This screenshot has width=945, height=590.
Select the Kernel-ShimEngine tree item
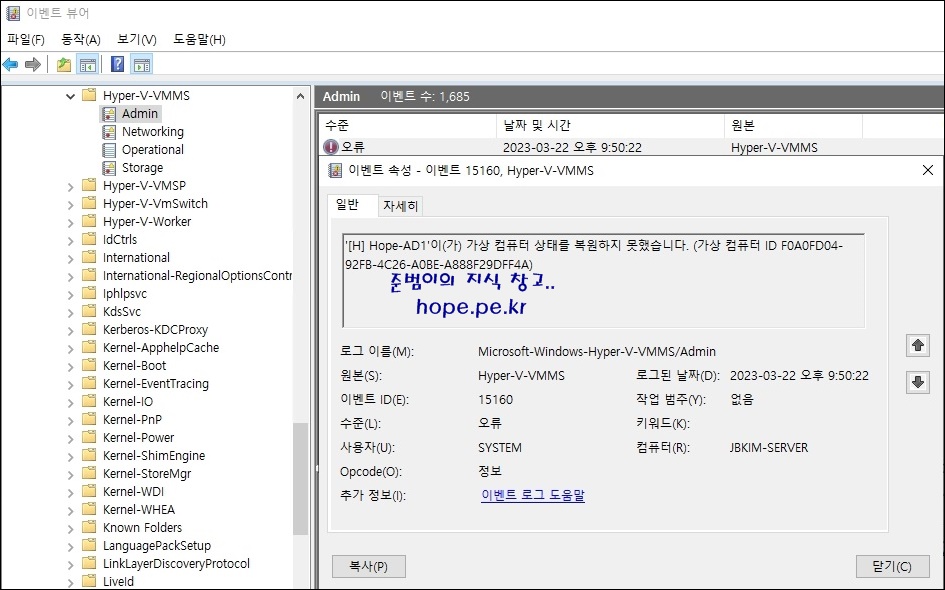(154, 456)
